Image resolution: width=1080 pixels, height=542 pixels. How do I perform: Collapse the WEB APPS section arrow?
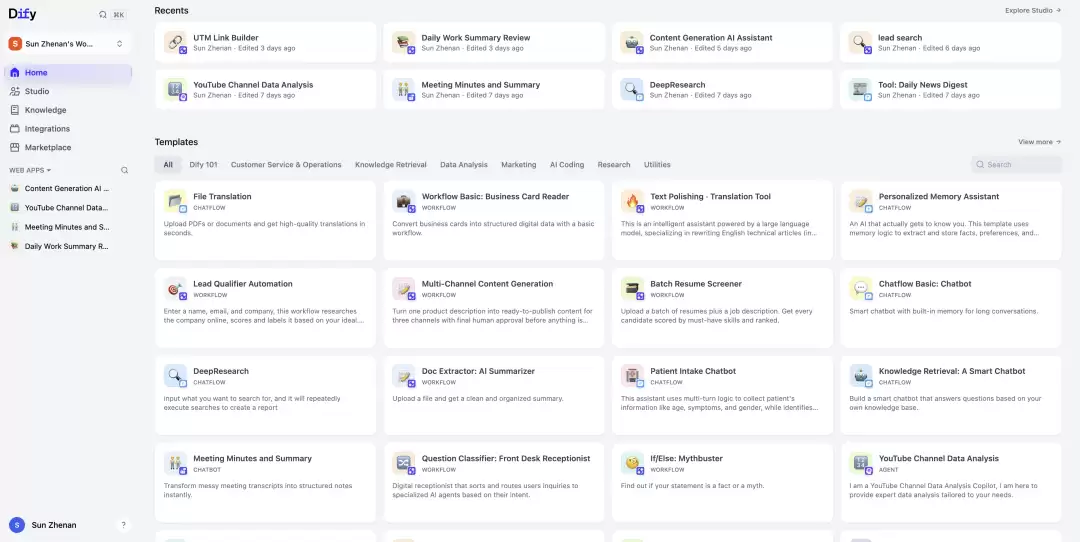[49, 170]
